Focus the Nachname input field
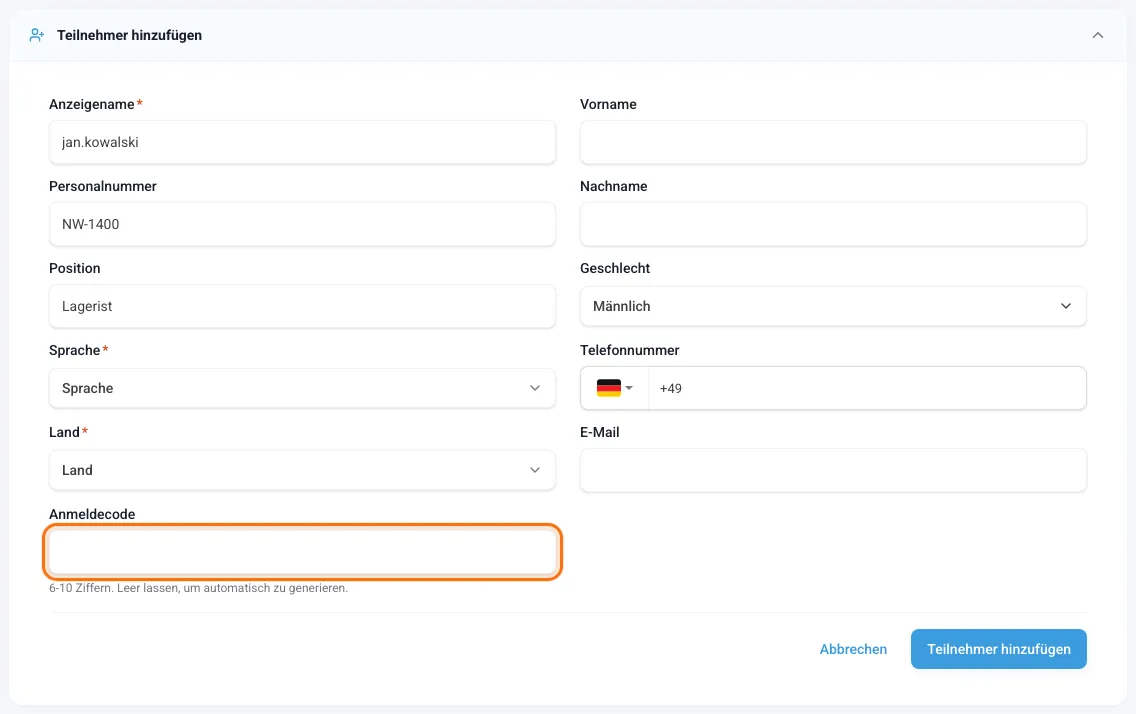 [x=833, y=224]
